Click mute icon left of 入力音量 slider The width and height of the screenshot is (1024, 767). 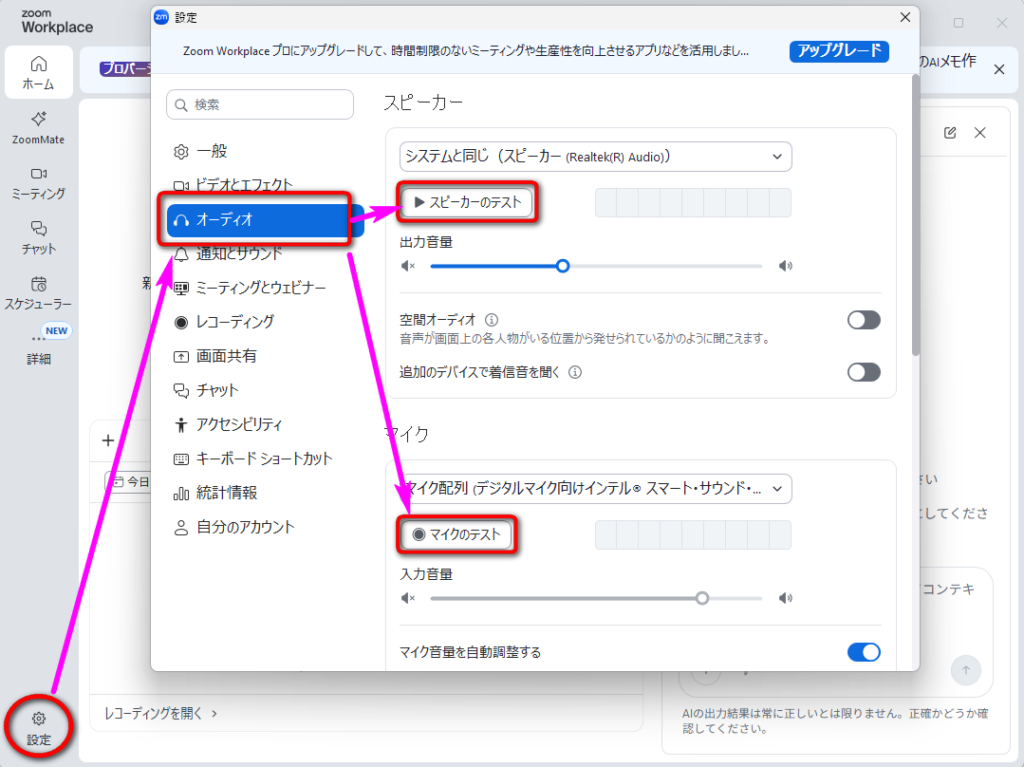click(408, 598)
